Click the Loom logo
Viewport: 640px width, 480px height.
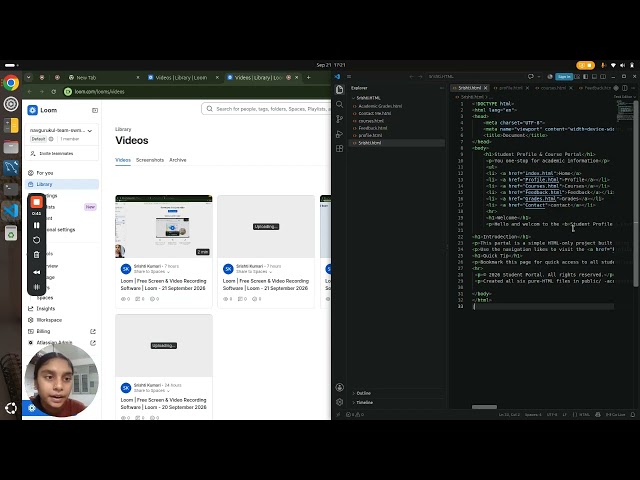click(42, 110)
